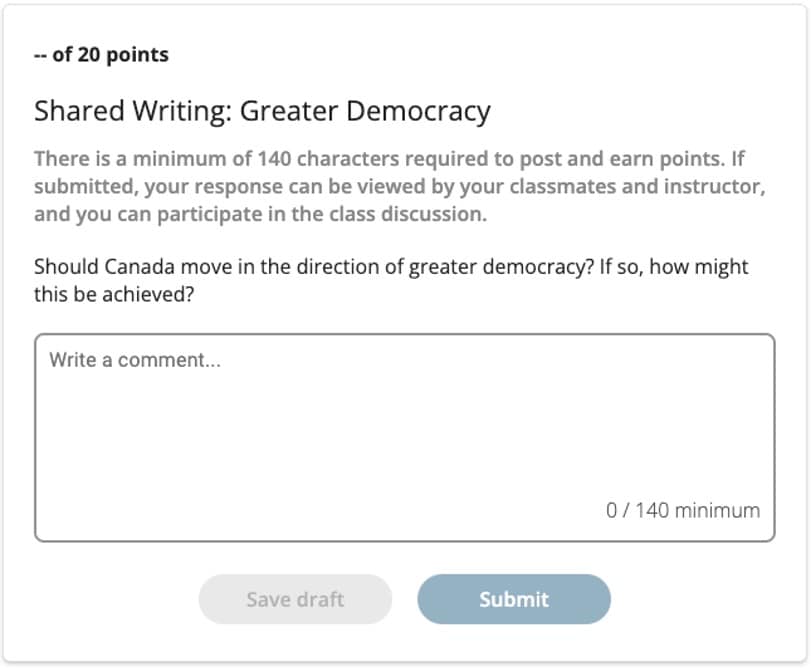Click the '0 / 140 minimum' character counter
The image size is (812, 668).
tap(682, 510)
